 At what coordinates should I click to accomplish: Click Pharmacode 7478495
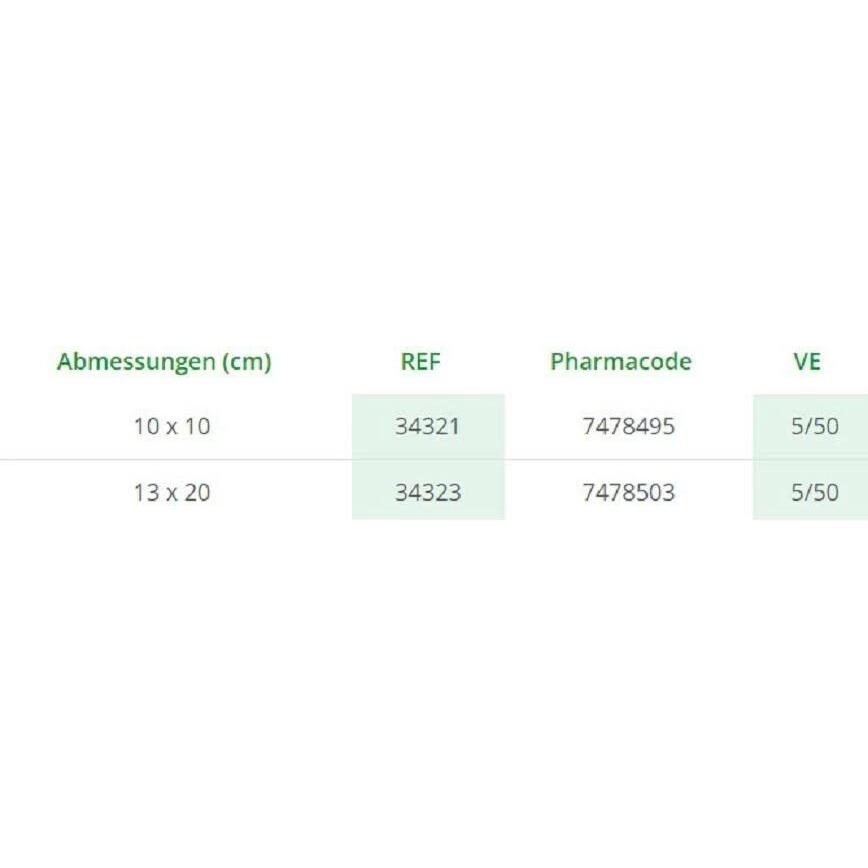tap(628, 427)
